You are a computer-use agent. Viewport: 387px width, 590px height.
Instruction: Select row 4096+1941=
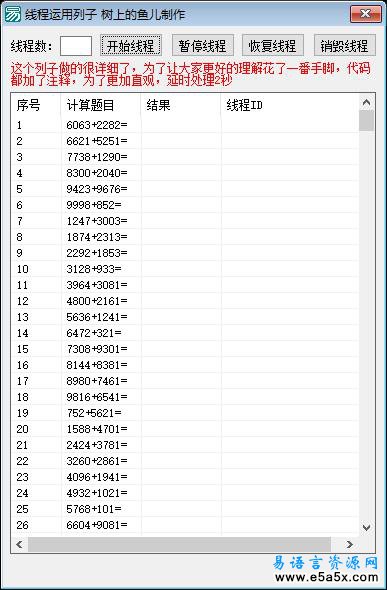tap(185, 477)
